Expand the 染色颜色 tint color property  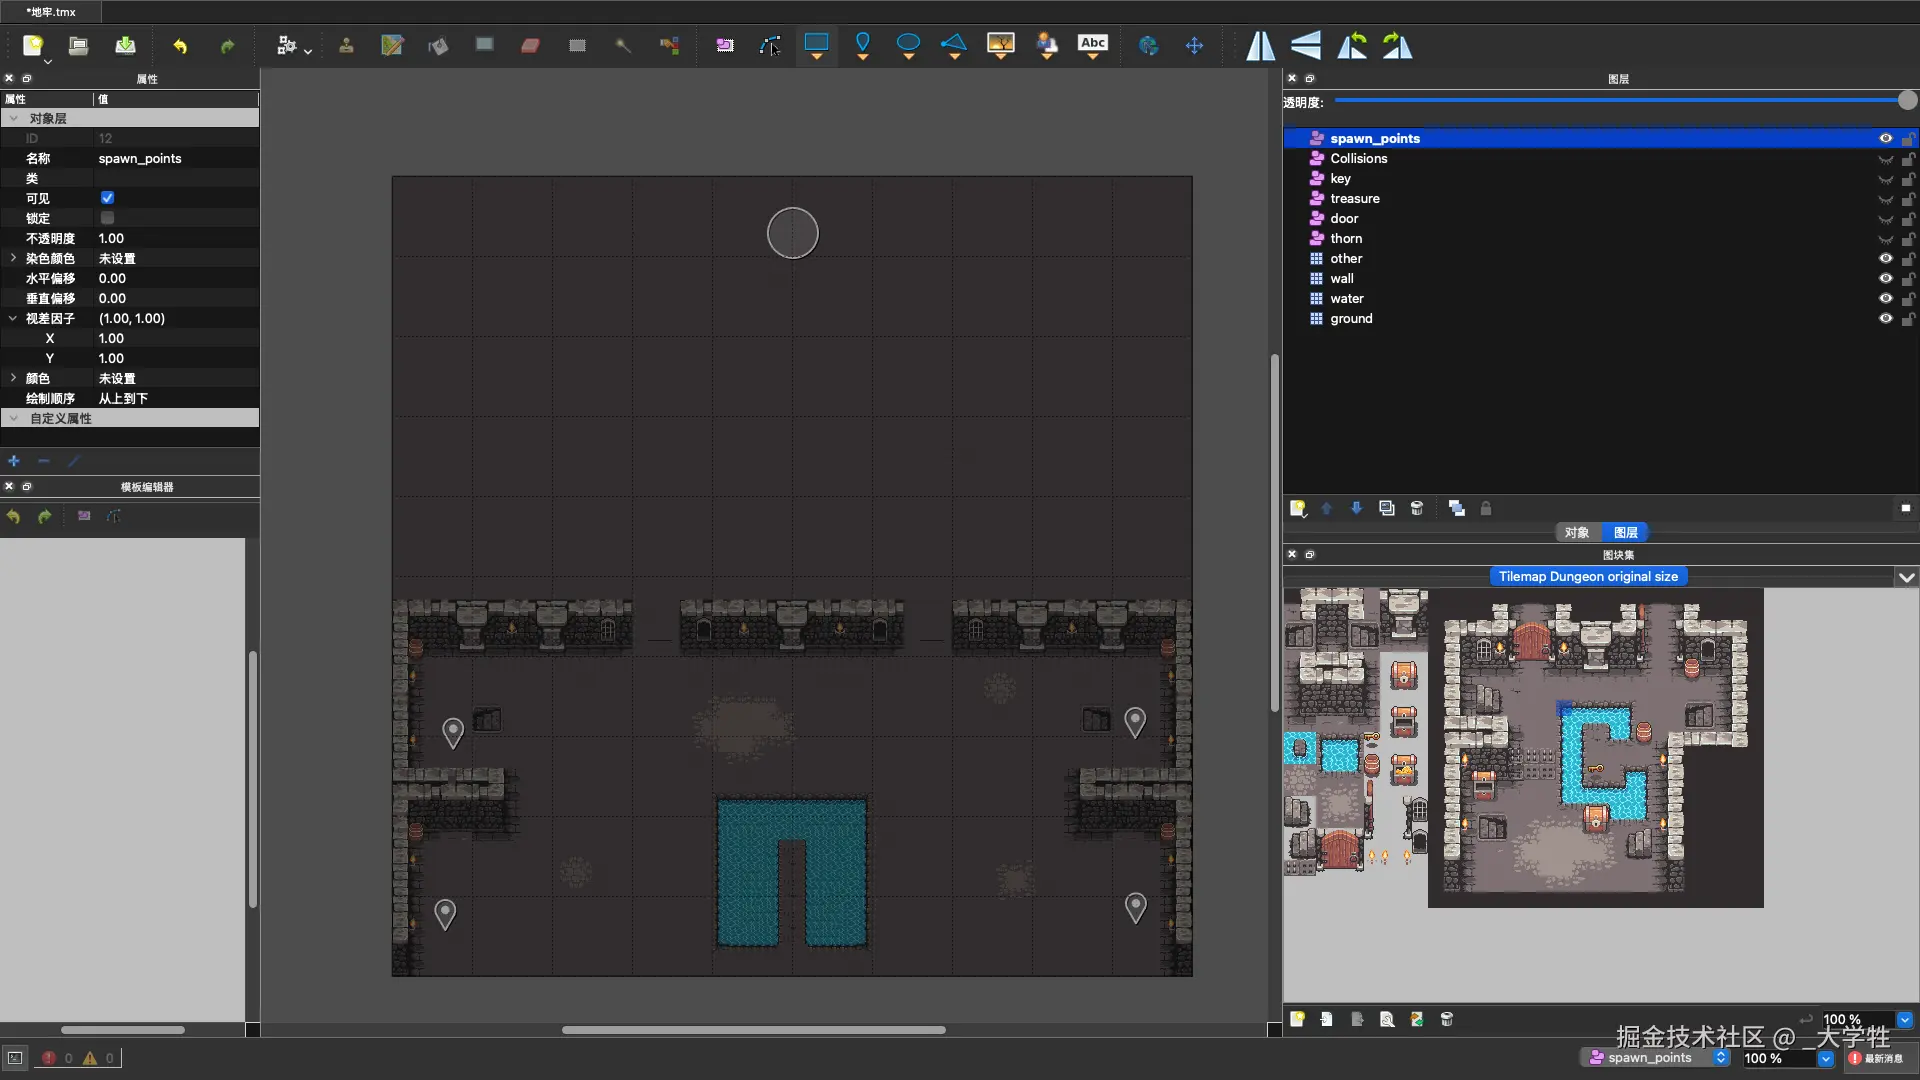coord(13,258)
